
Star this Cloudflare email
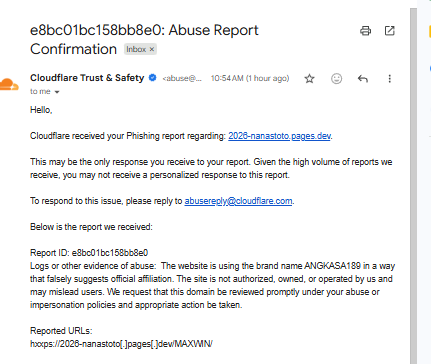pyautogui.click(x=309, y=79)
